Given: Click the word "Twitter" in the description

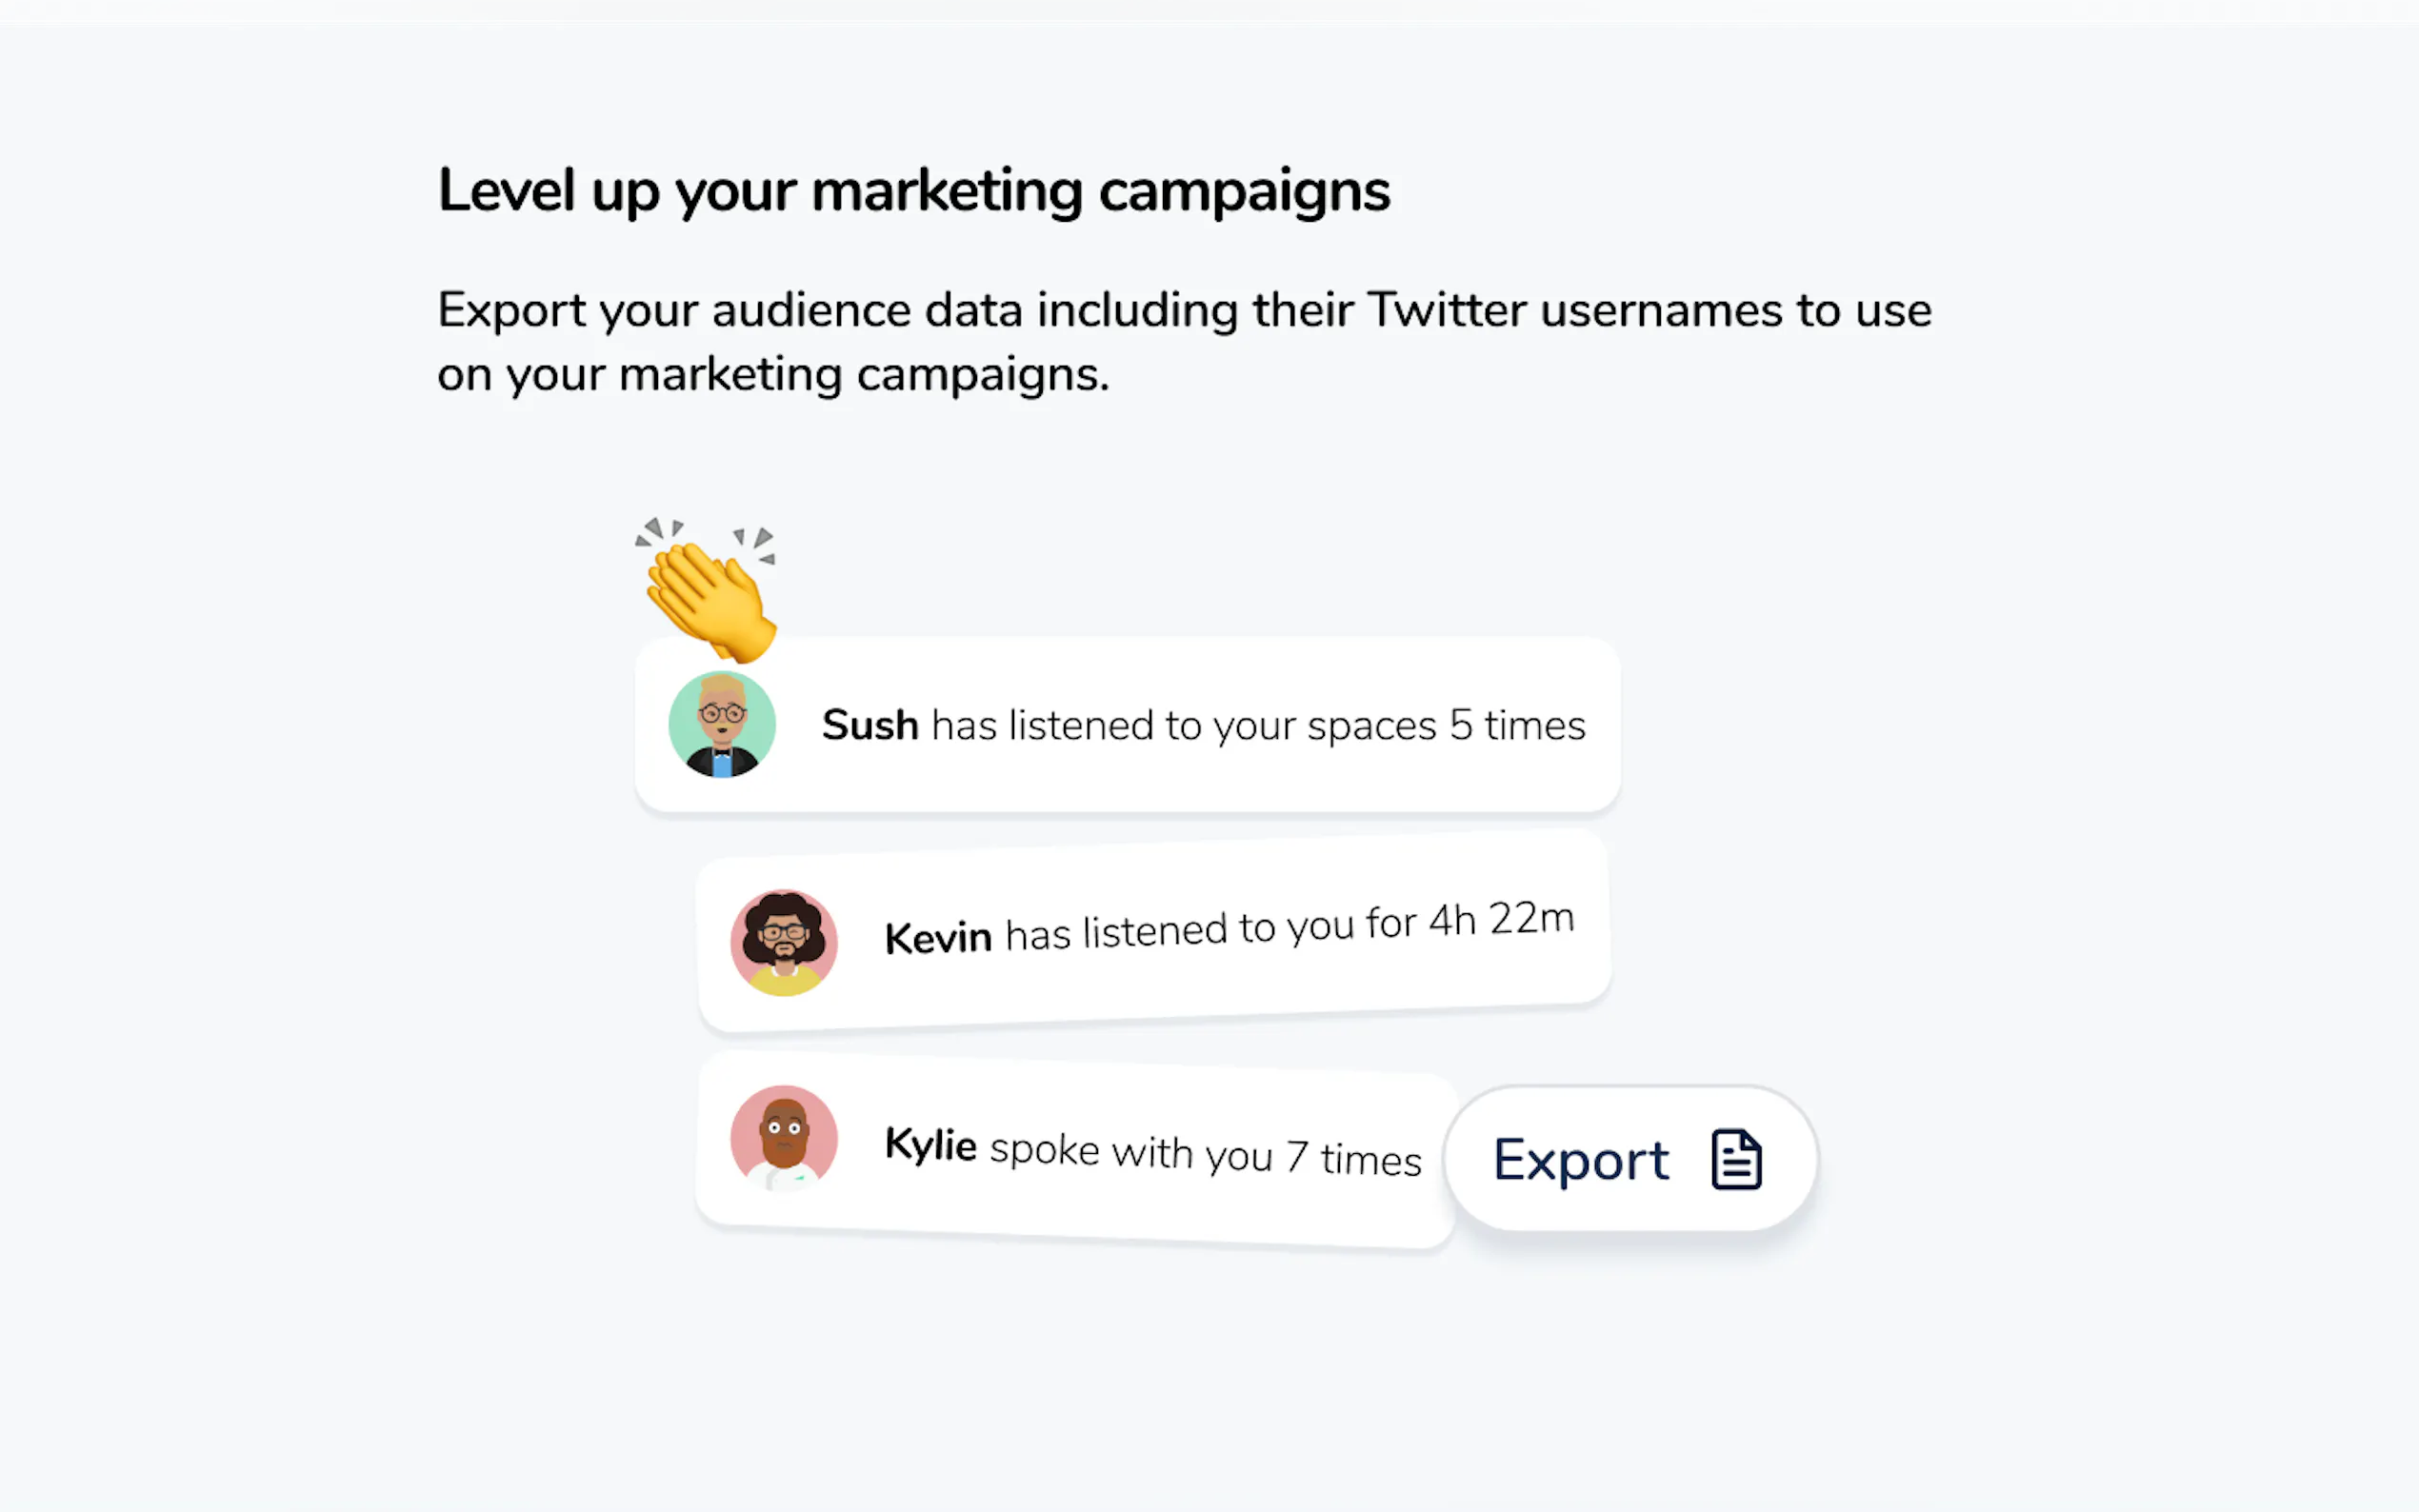Looking at the screenshot, I should pos(1446,310).
